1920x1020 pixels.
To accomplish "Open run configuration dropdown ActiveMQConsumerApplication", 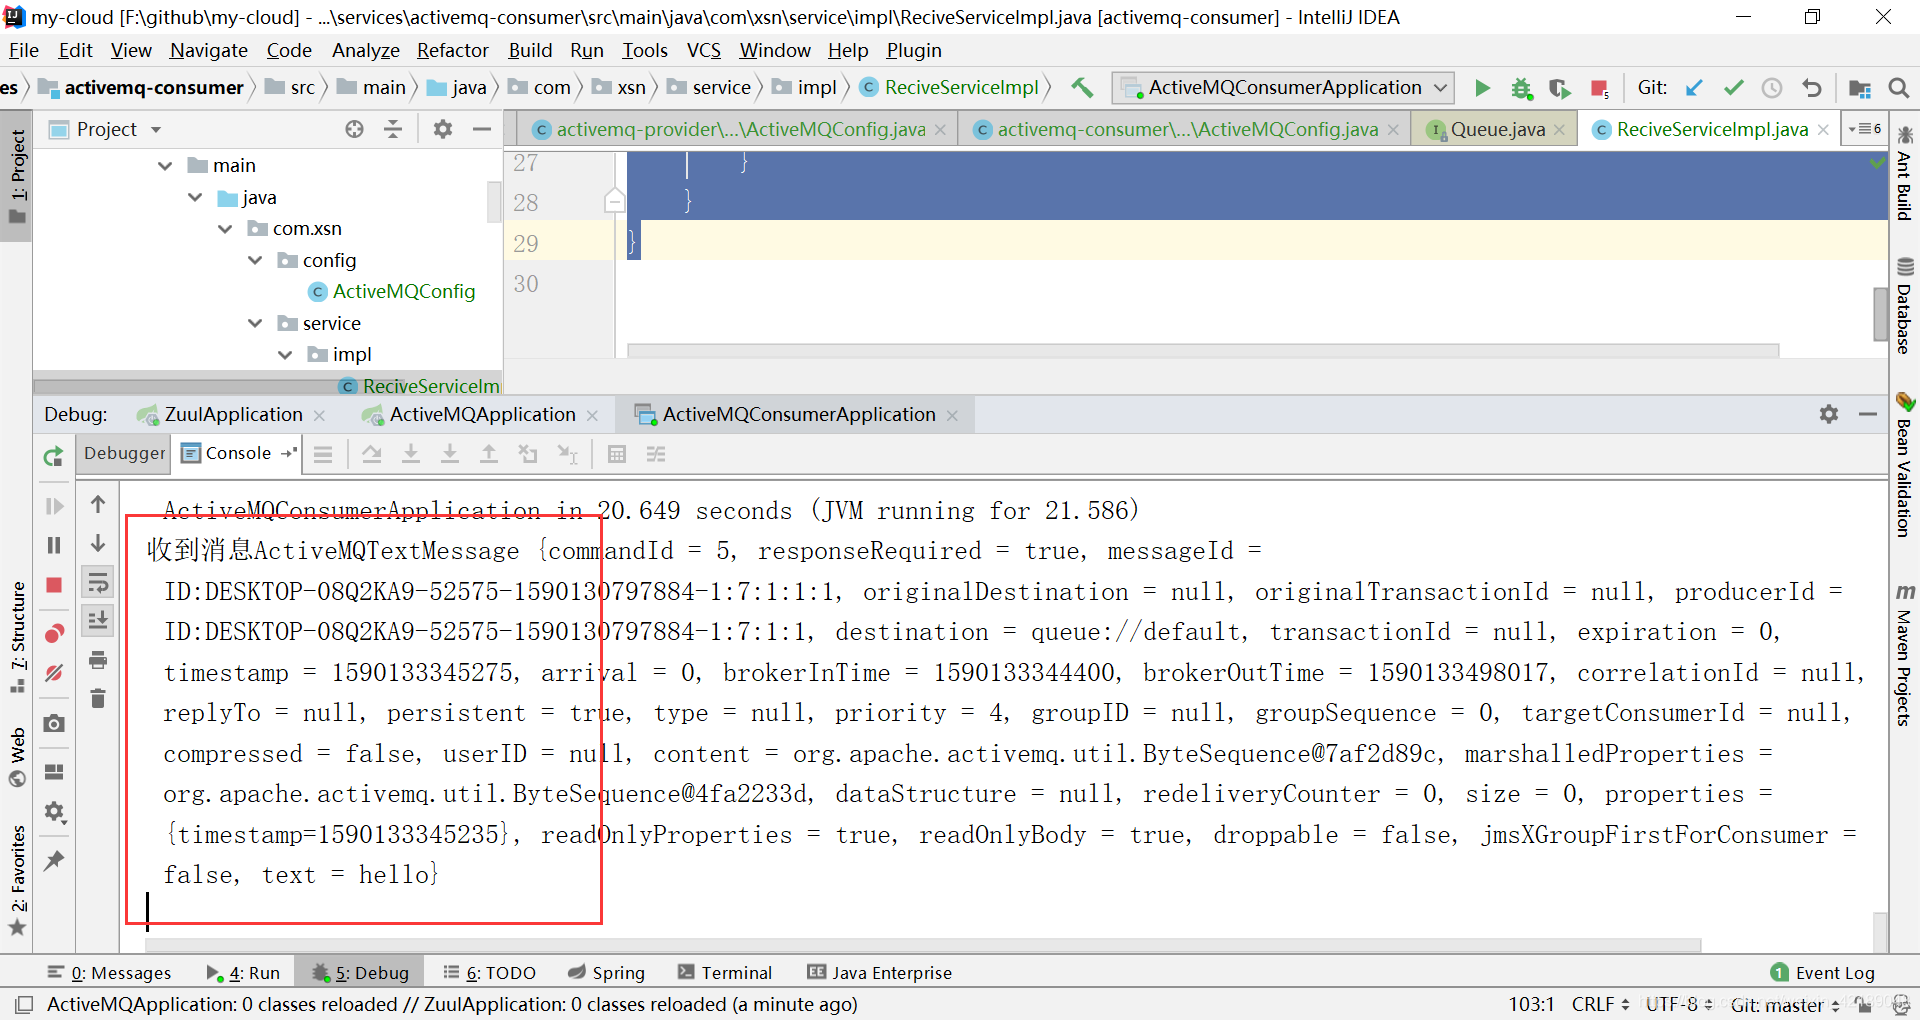I will point(1284,88).
